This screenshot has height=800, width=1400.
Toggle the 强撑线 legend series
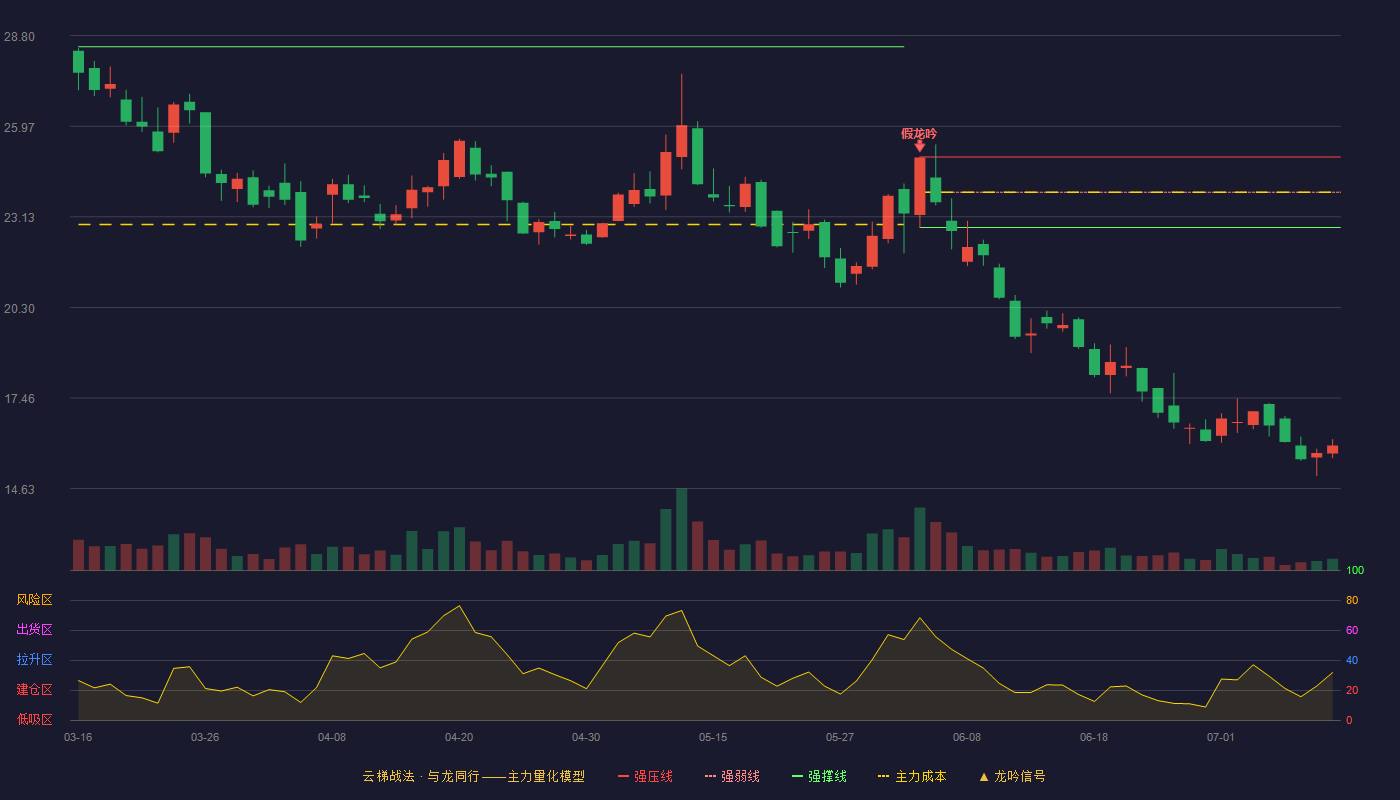[x=819, y=776]
